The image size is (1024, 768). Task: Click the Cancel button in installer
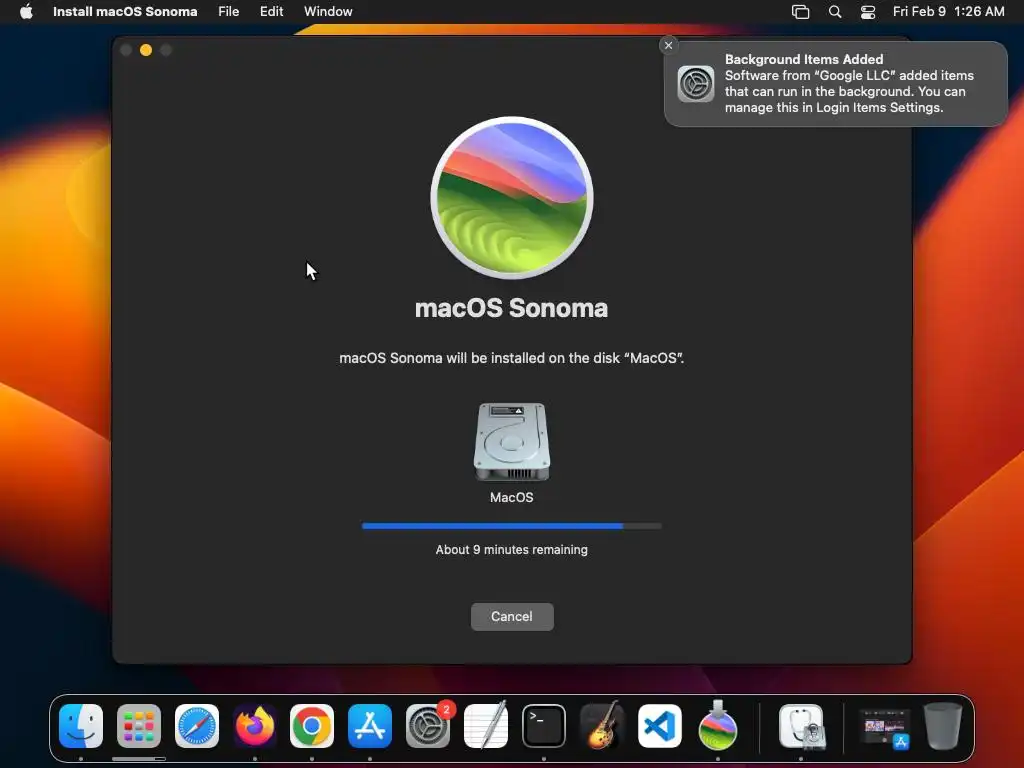pos(512,616)
